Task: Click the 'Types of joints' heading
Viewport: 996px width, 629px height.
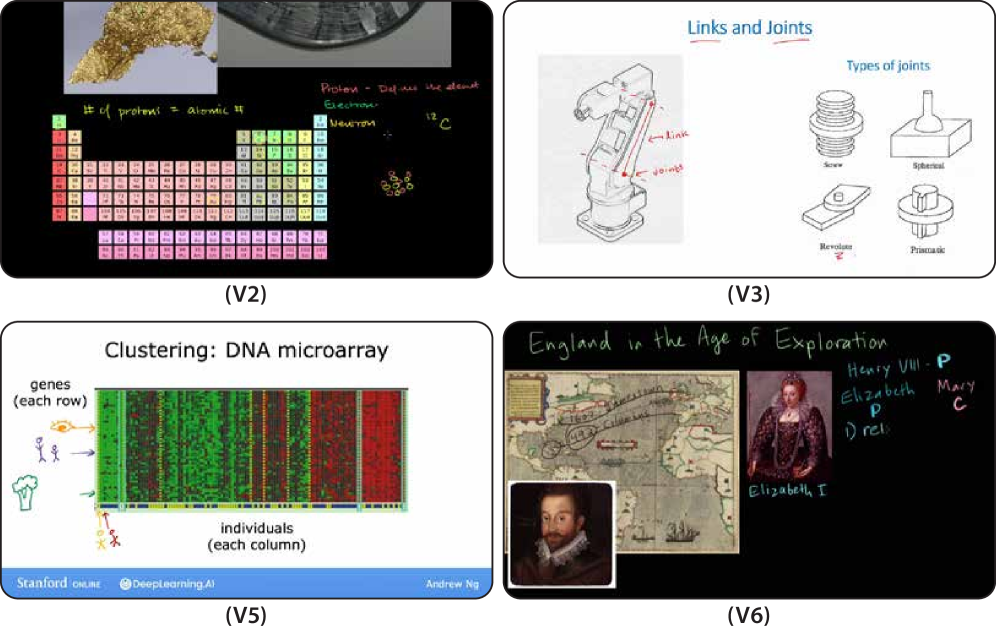Action: click(888, 65)
